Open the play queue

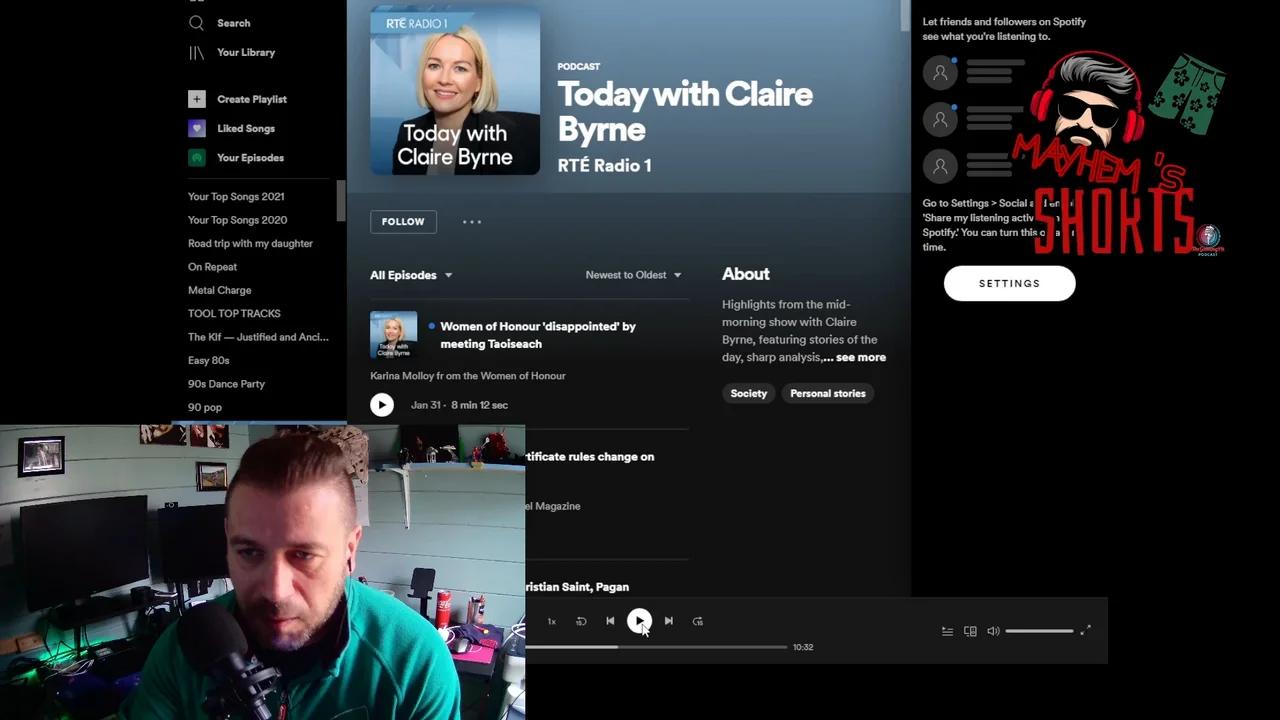[x=947, y=631]
